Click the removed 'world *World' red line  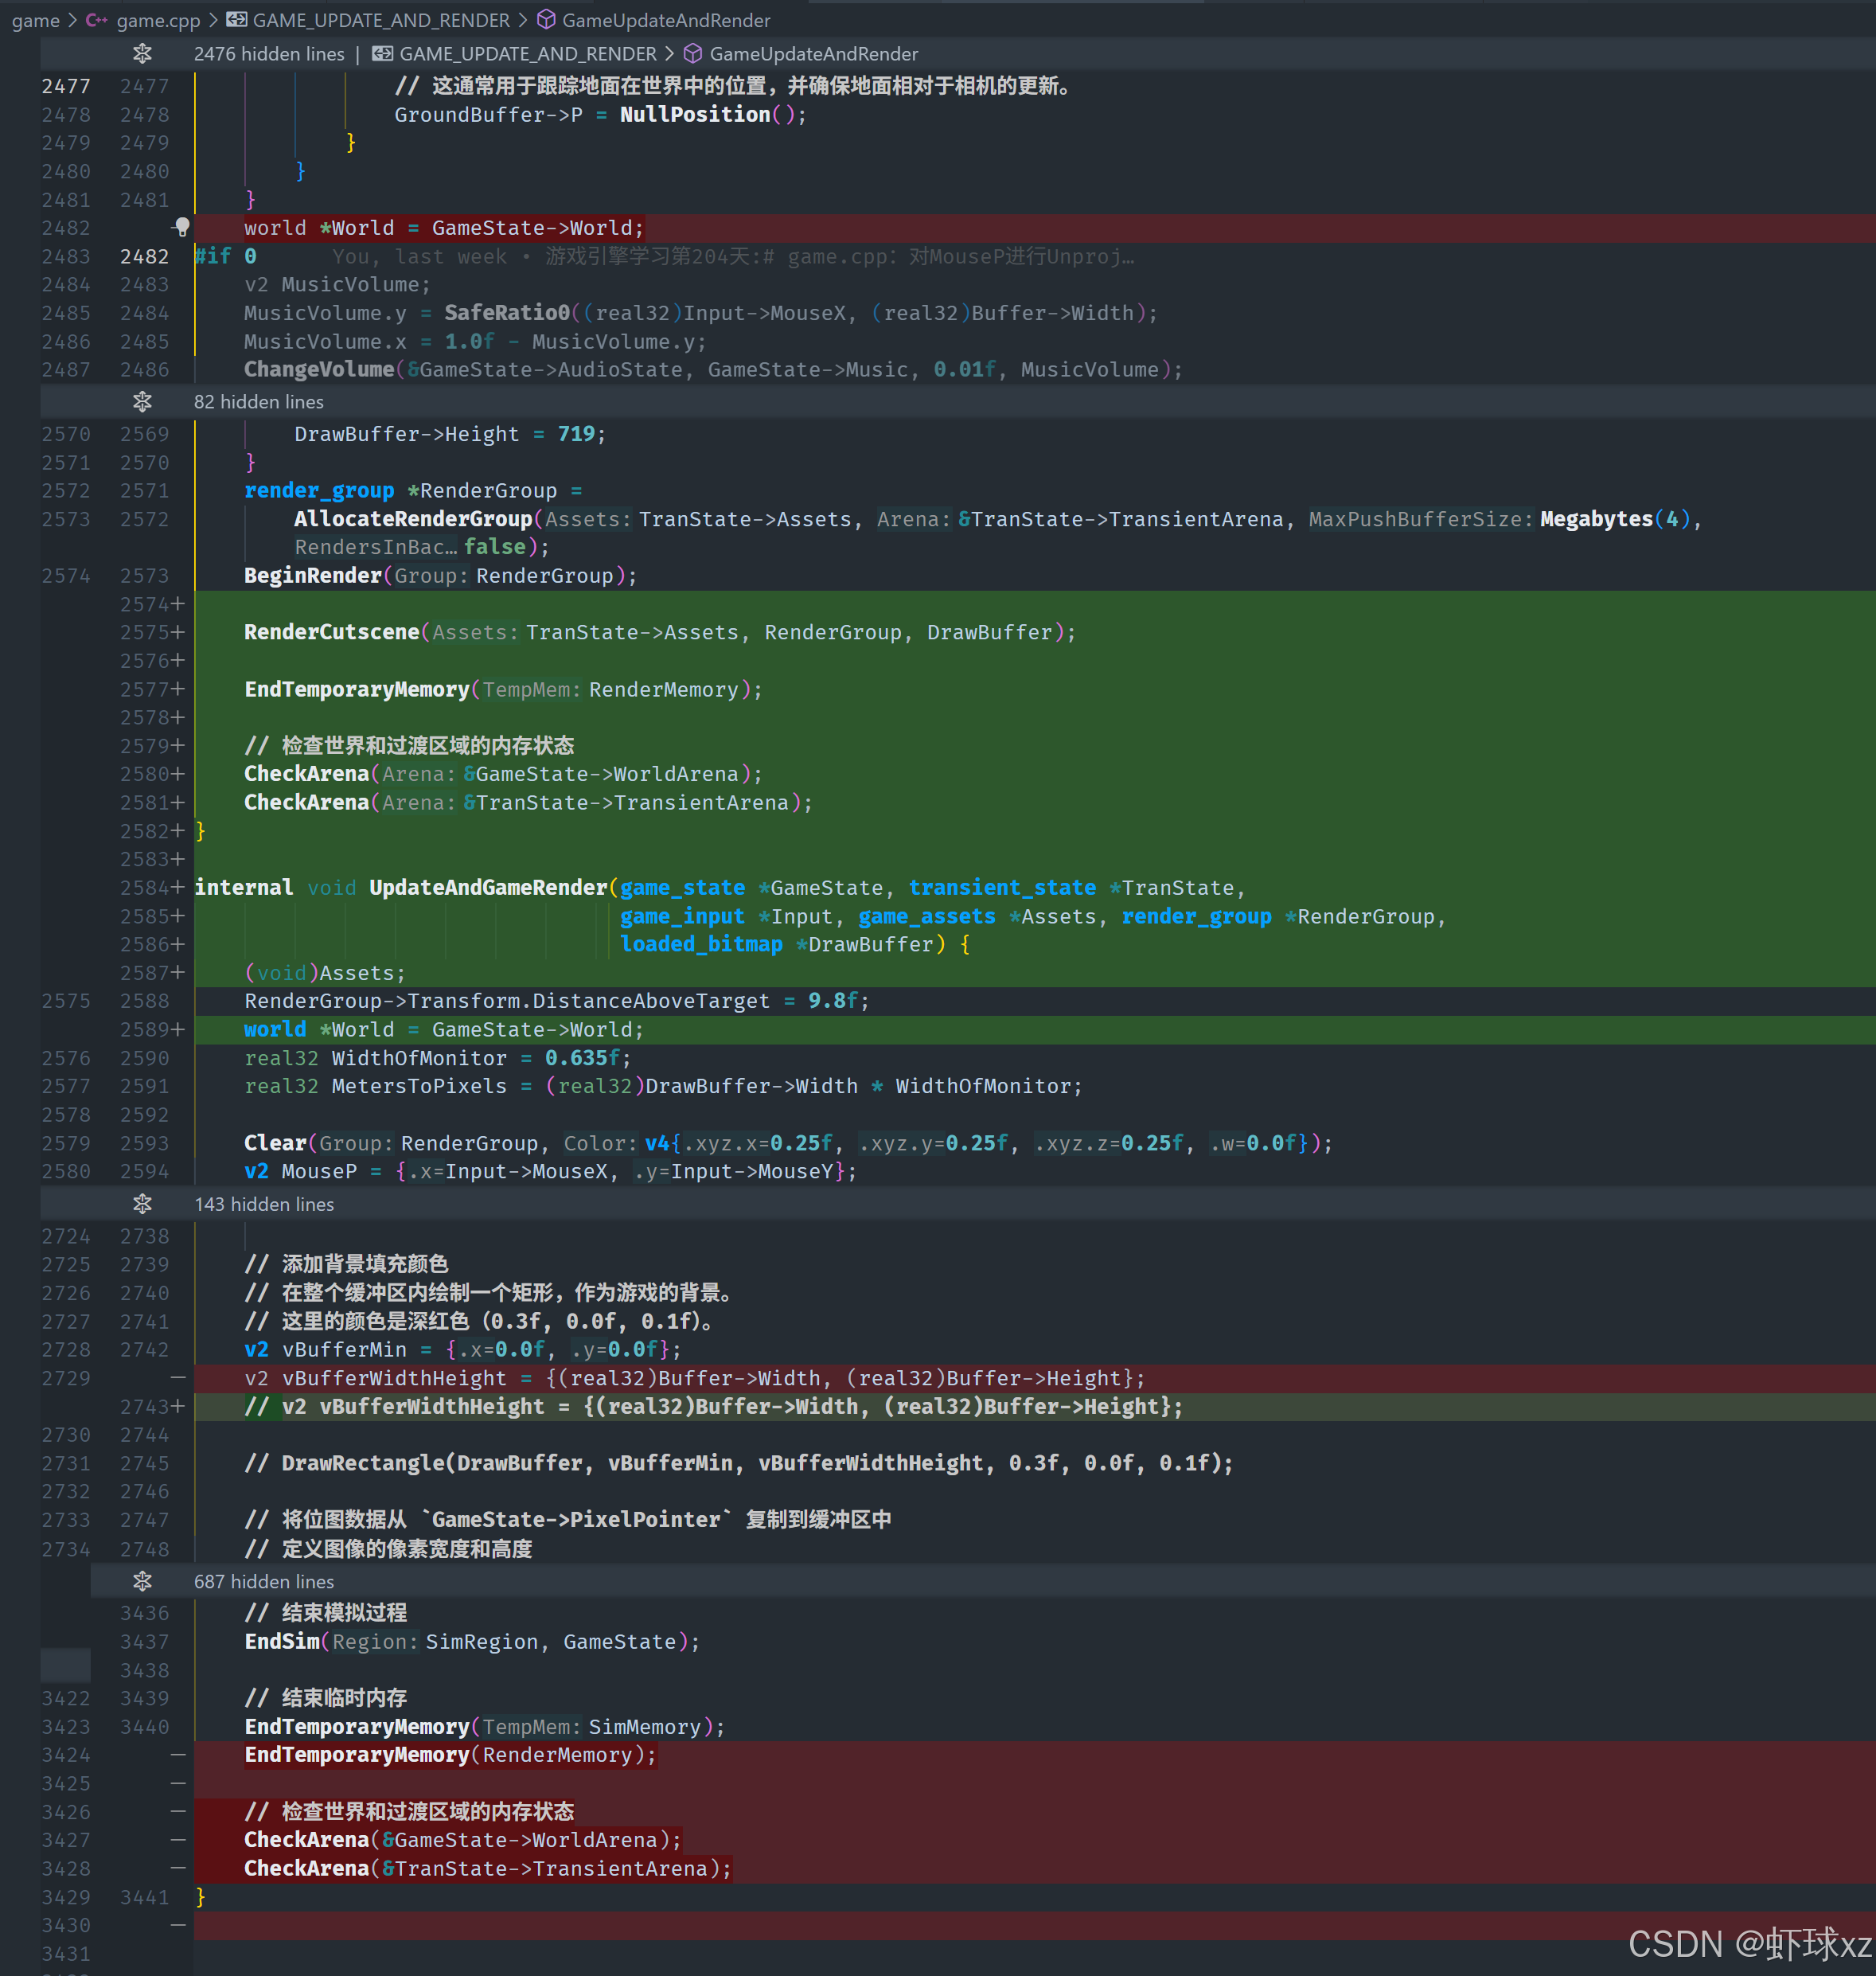point(443,228)
